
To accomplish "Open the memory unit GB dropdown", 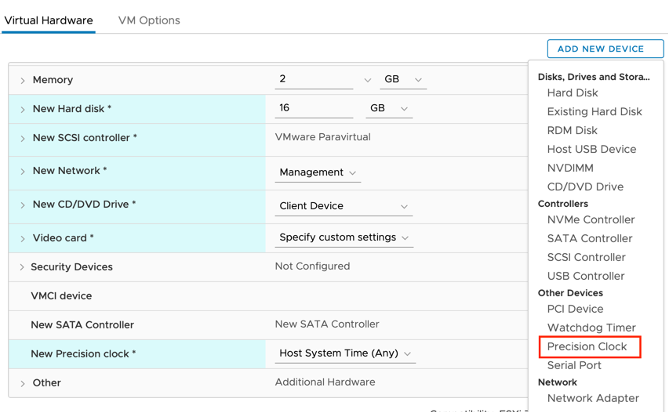I will click(x=403, y=80).
